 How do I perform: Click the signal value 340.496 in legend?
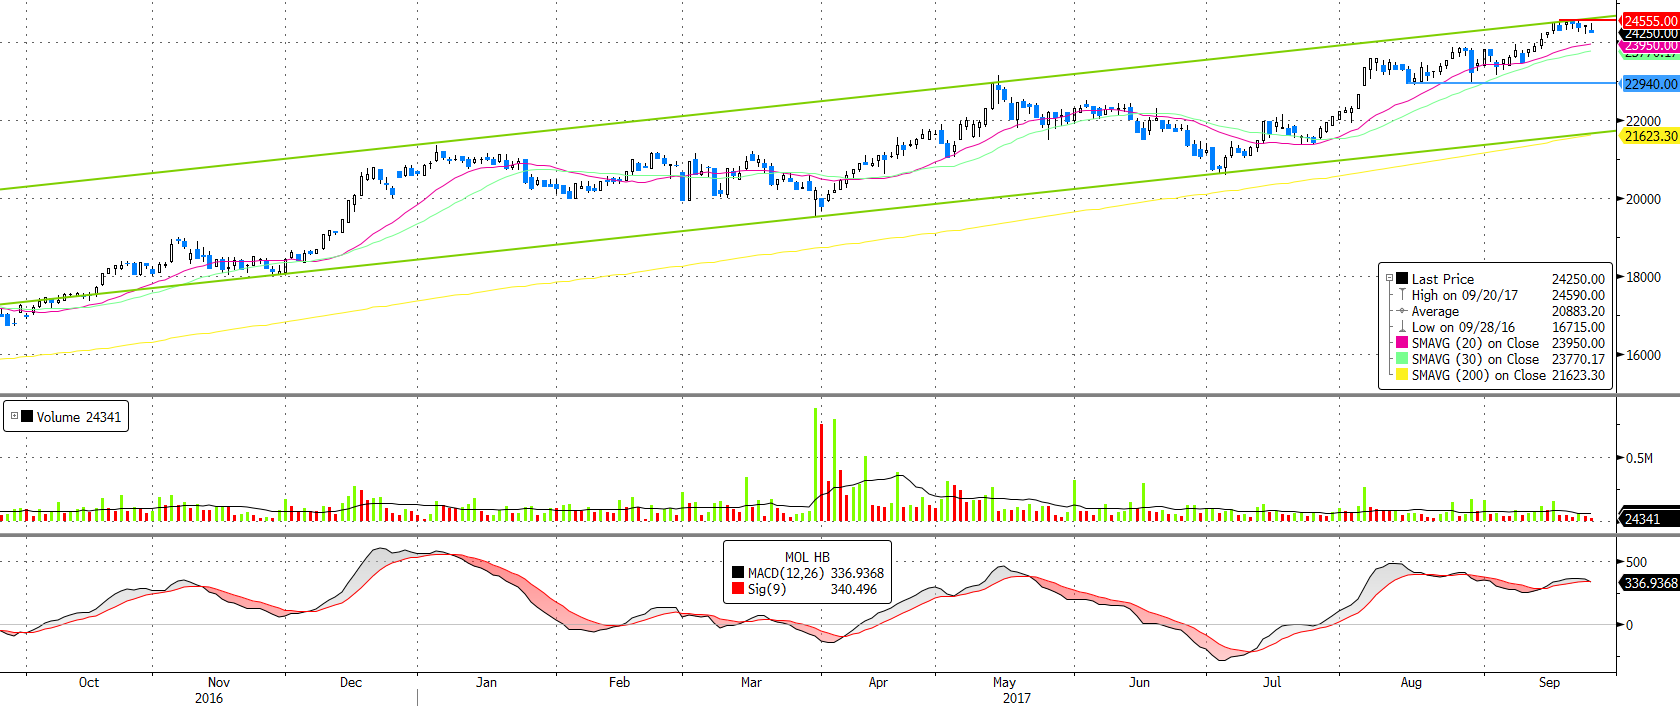[x=854, y=589]
